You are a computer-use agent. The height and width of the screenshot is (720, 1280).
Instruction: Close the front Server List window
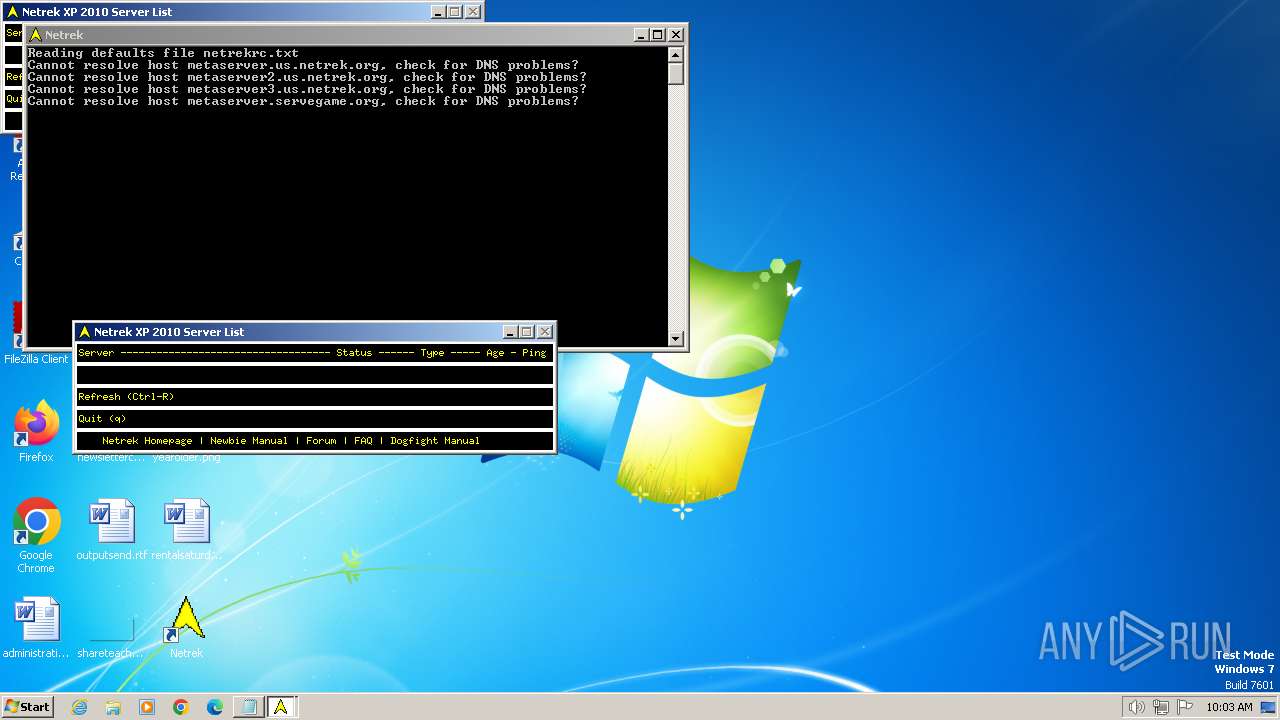tap(545, 332)
